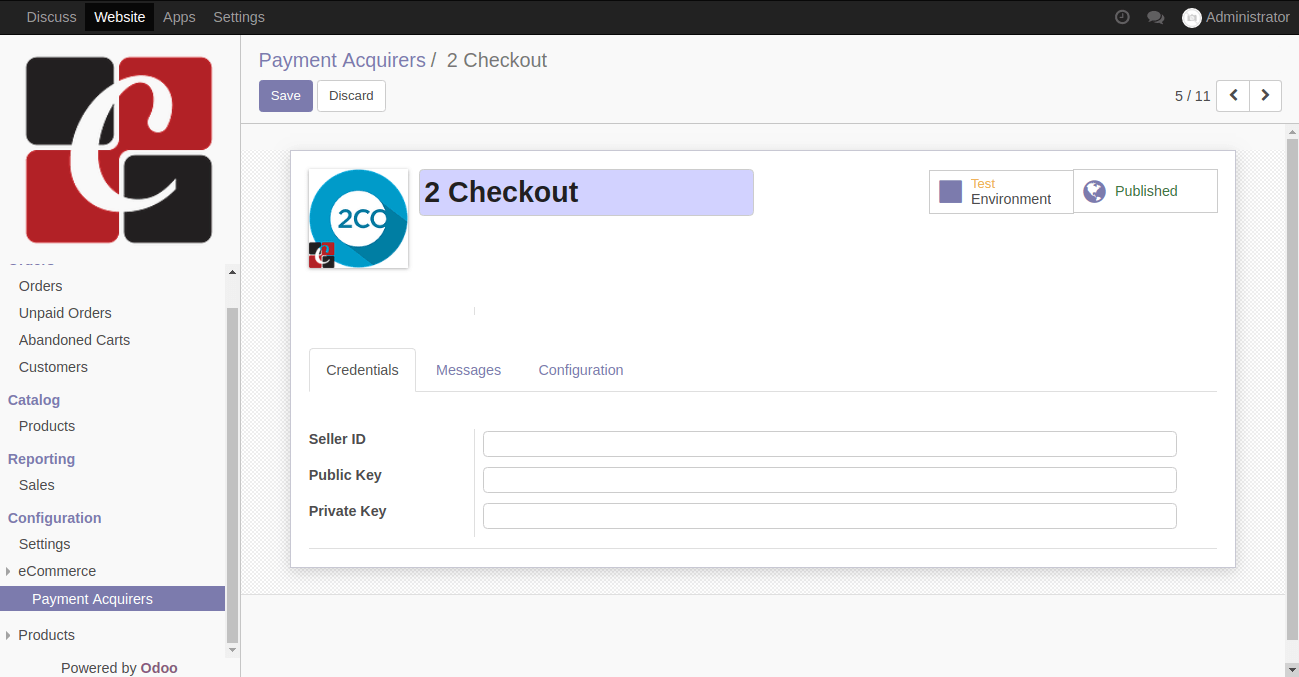Image resolution: width=1299 pixels, height=677 pixels.
Task: Go to previous record arrow
Action: (x=1233, y=95)
